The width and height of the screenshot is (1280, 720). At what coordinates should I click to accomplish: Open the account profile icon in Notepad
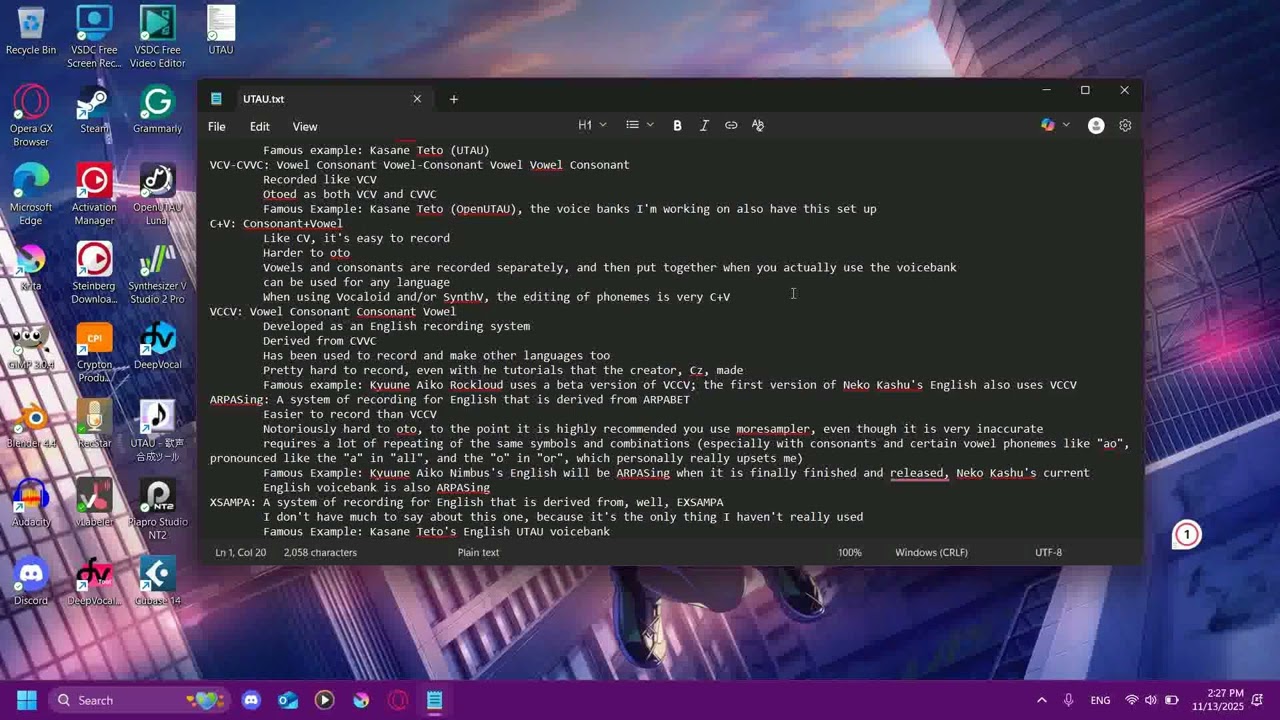pos(1096,125)
